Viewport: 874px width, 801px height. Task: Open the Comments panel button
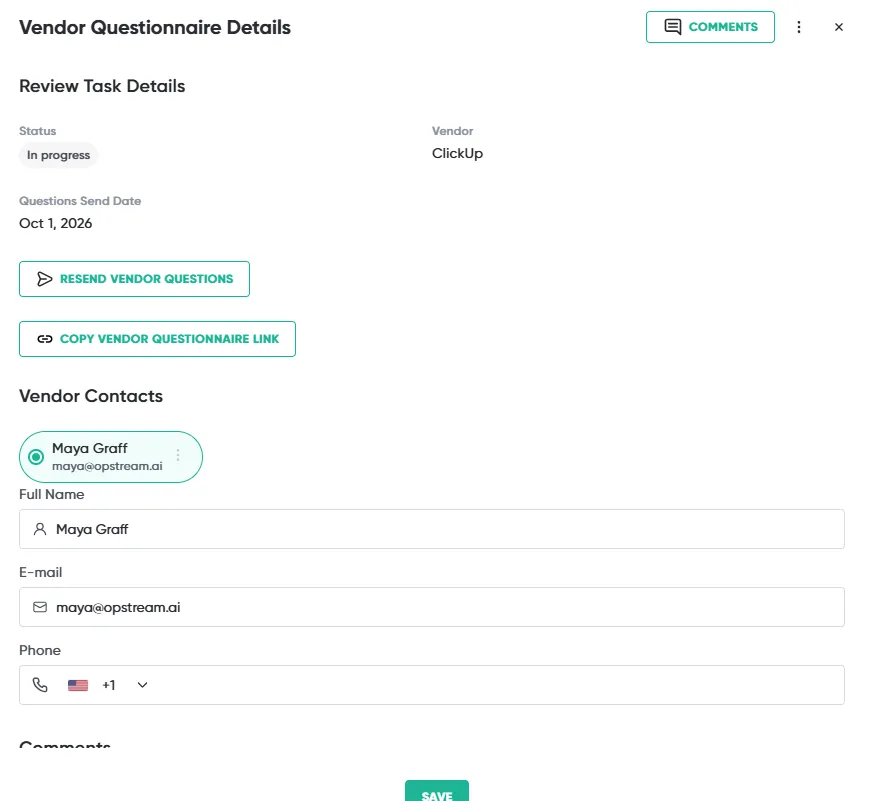pos(710,27)
